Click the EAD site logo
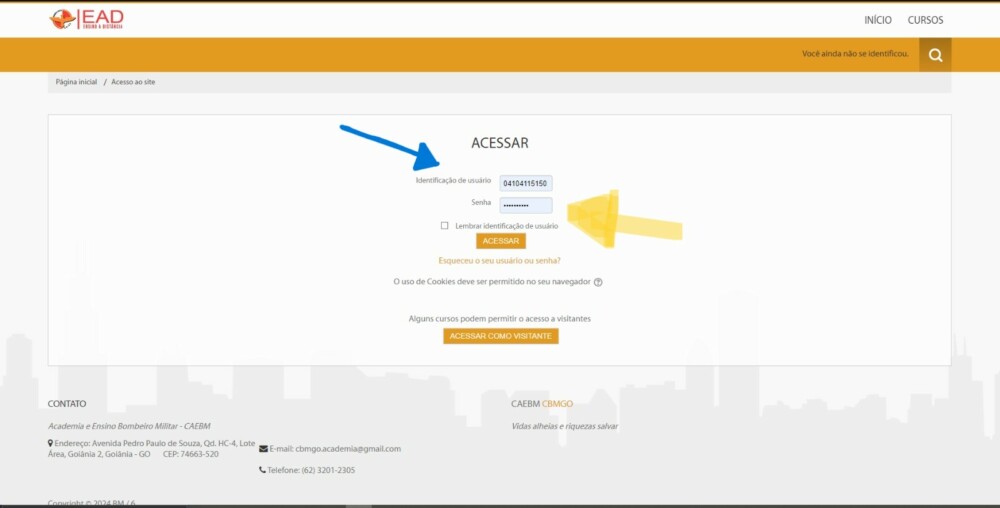 coord(87,19)
